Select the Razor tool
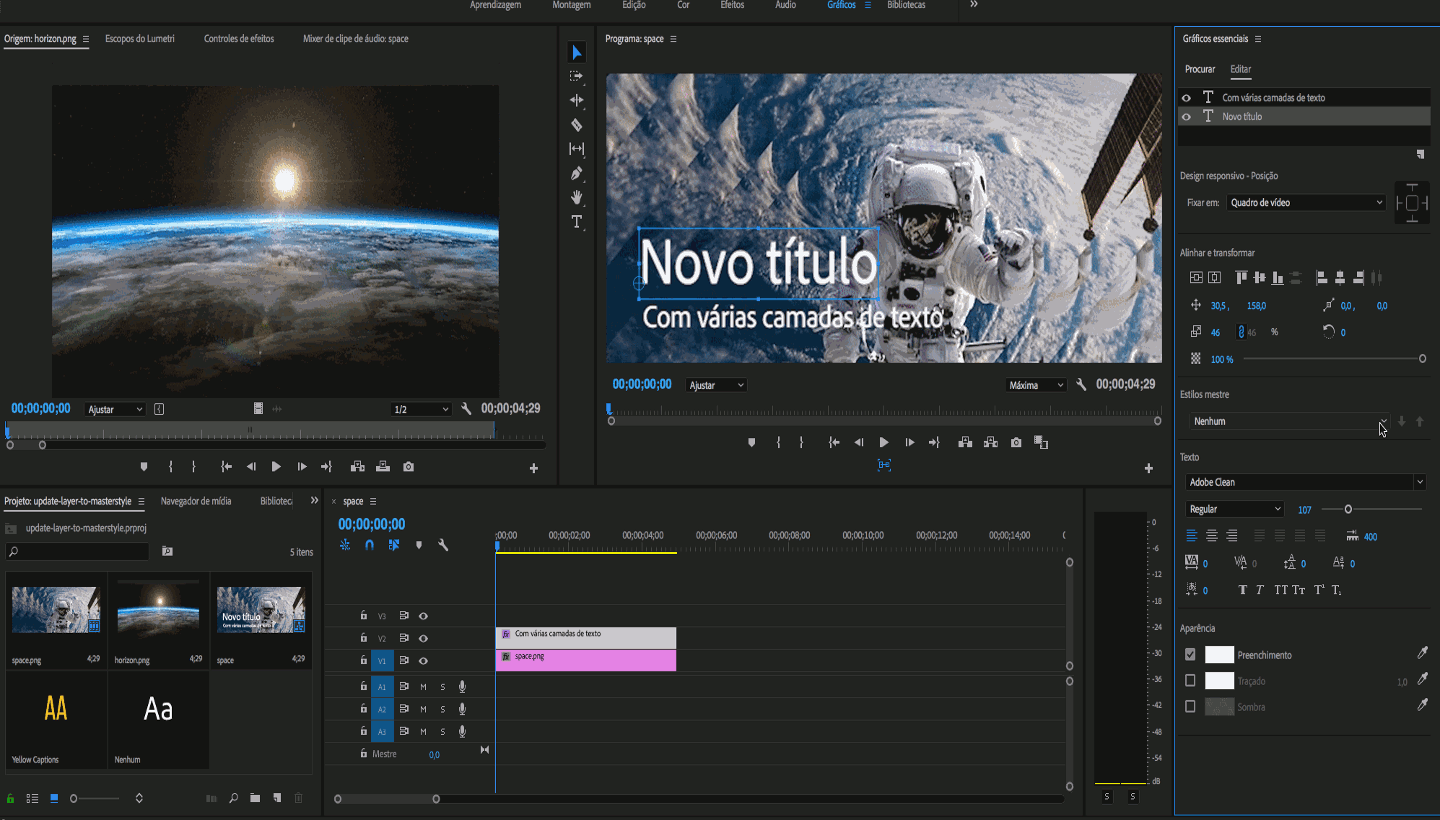This screenshot has width=1440, height=820. (577, 125)
